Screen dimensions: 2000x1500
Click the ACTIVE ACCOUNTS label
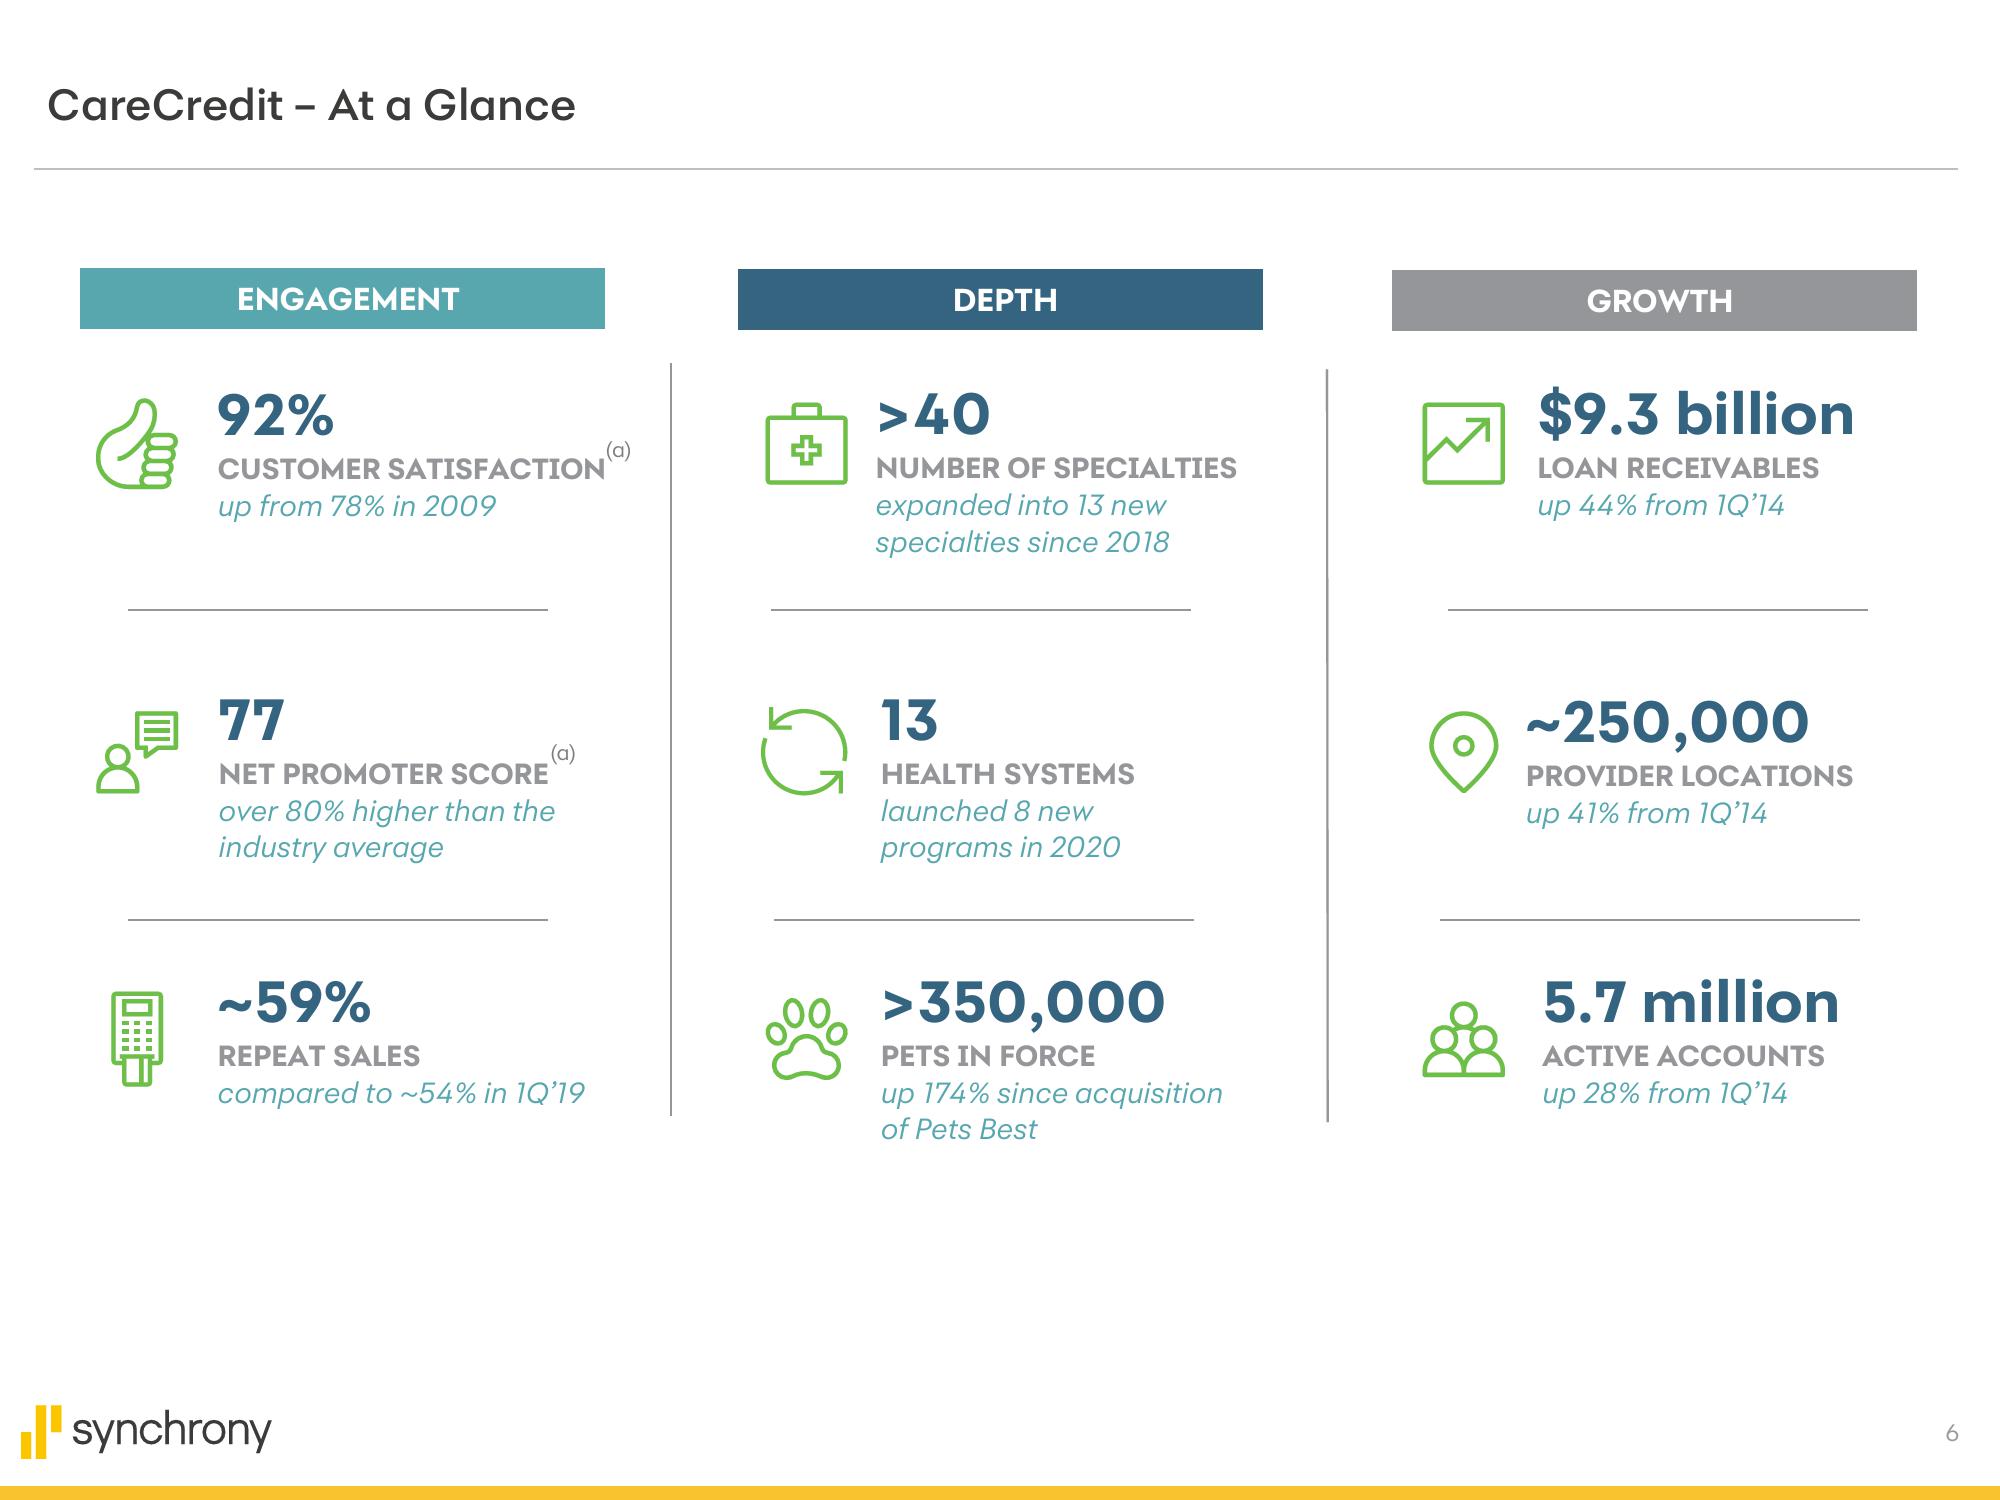[1683, 1056]
